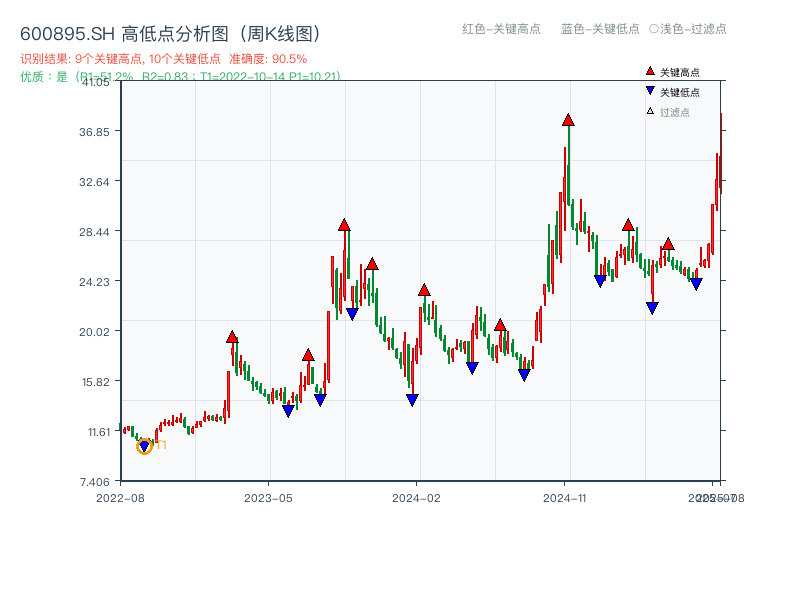This screenshot has width=800, height=600.
Task: Click the 600895.SH chart title
Action: coord(170,32)
